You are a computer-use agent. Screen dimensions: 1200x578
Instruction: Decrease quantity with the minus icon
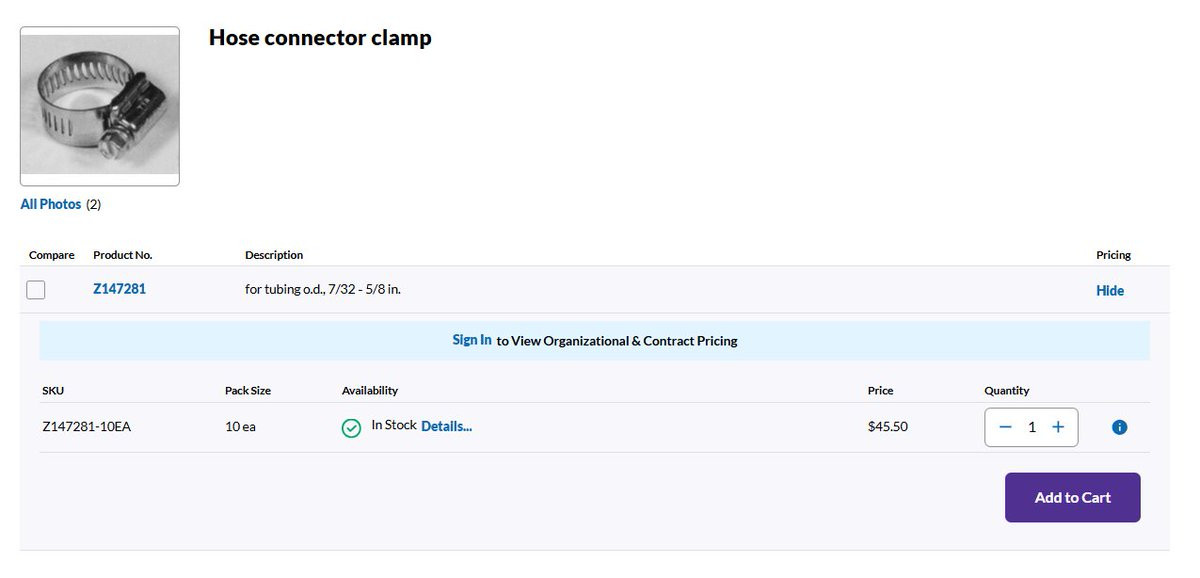point(1005,427)
